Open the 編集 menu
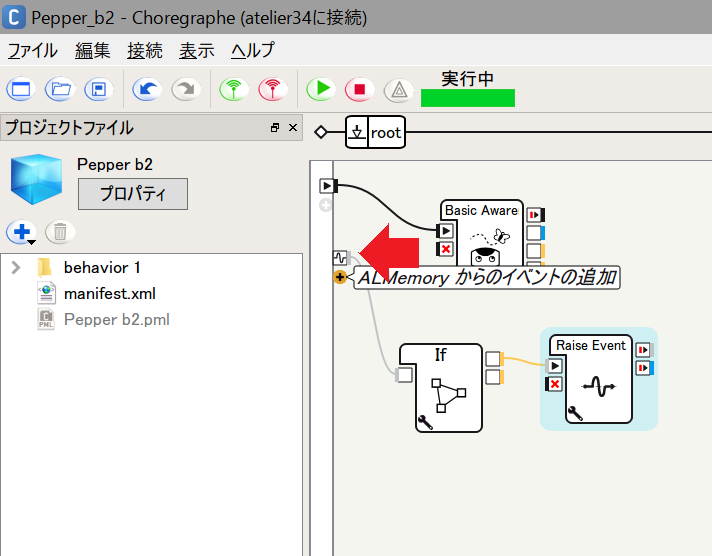712x556 pixels. (x=93, y=50)
